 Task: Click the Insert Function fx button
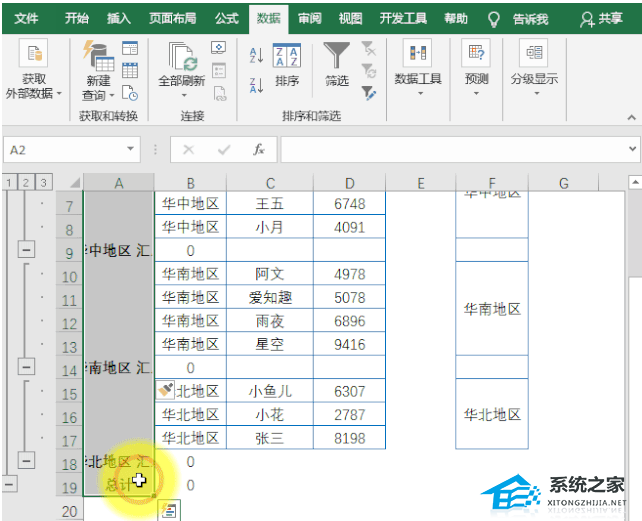(x=258, y=150)
